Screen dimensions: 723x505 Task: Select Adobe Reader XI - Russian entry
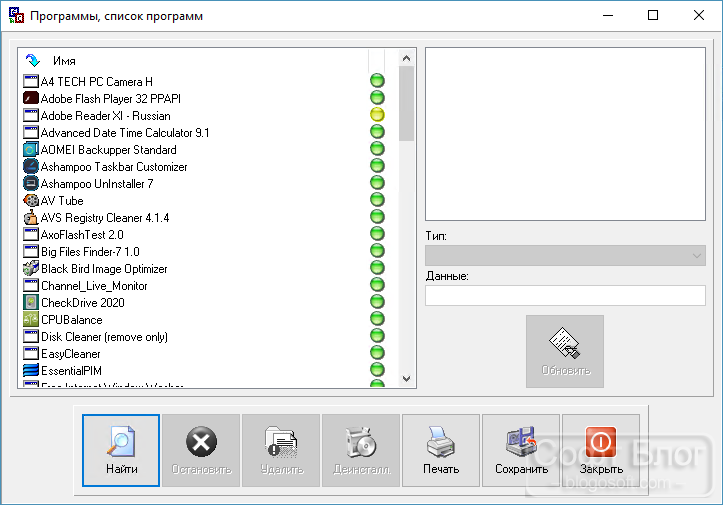click(106, 116)
